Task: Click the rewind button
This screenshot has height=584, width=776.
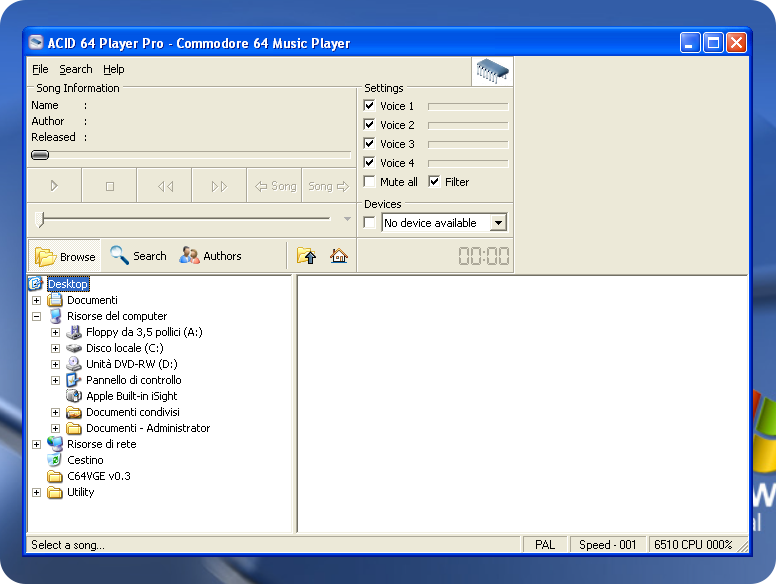Action: pyautogui.click(x=164, y=186)
